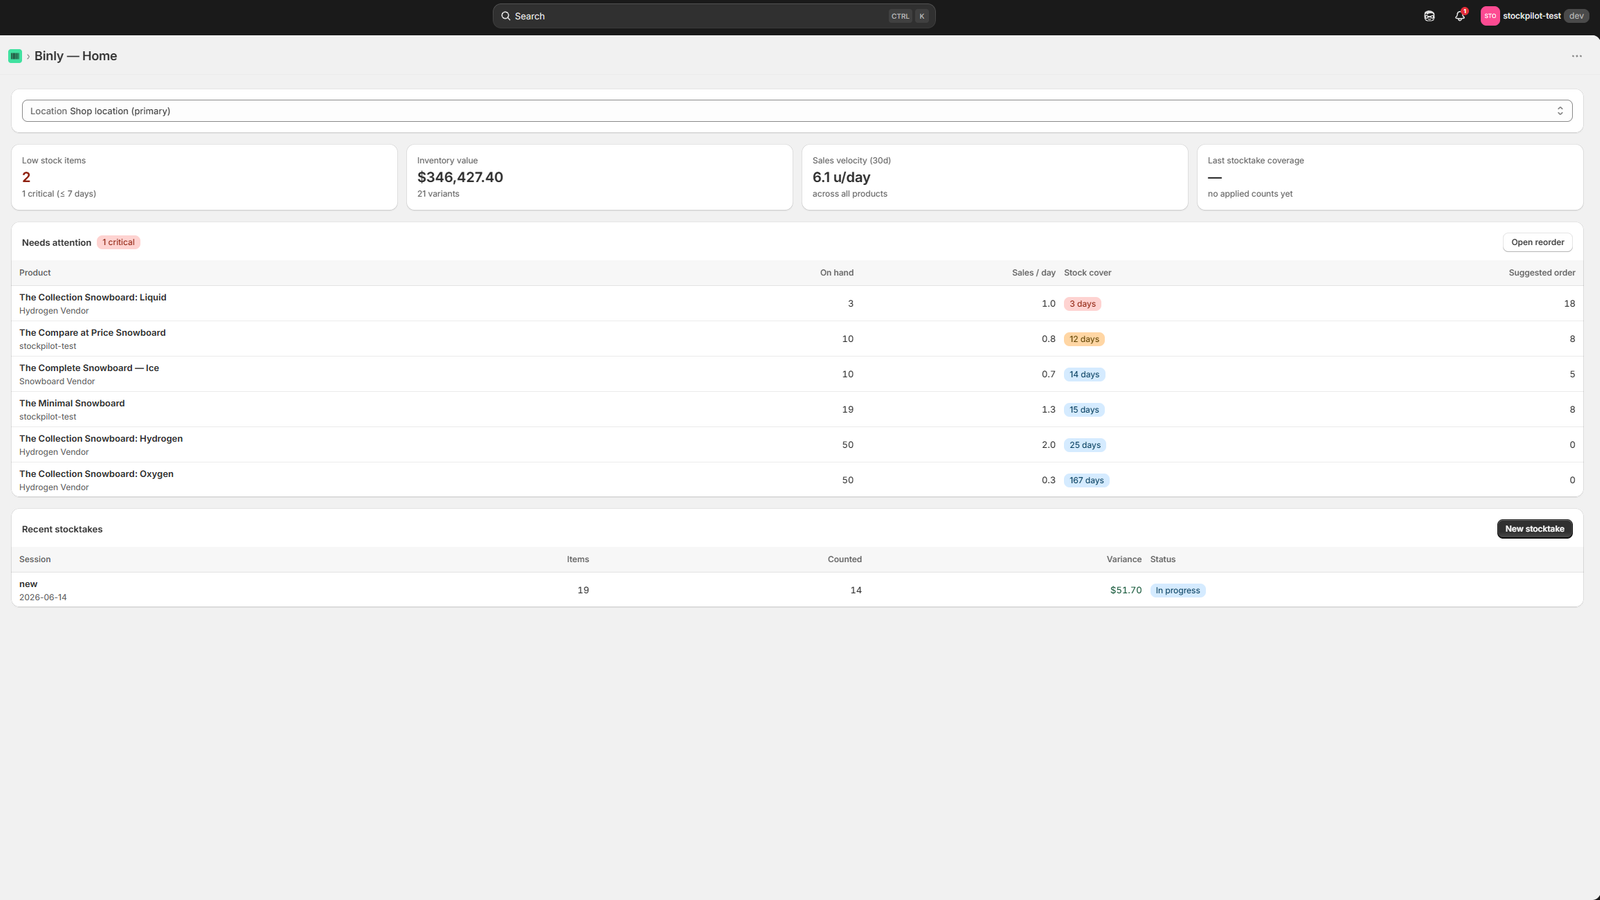Click the 2026-06-14 session date
This screenshot has height=900, width=1600.
pos(43,597)
